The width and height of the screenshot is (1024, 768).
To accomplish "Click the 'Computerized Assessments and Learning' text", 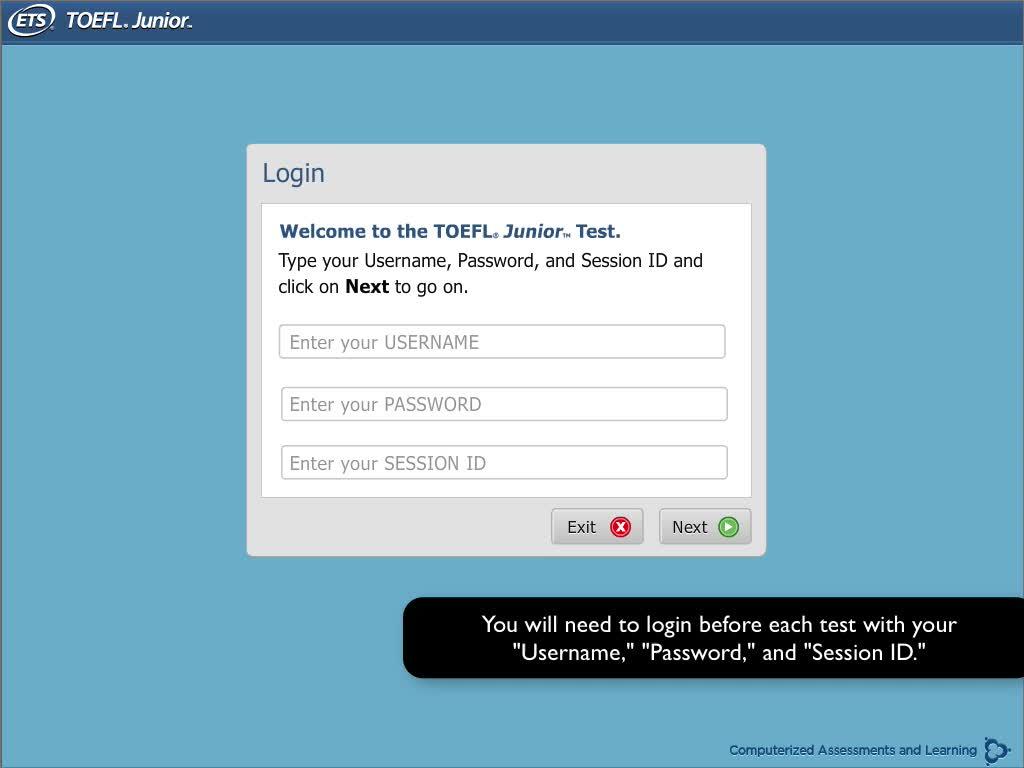I will [853, 750].
